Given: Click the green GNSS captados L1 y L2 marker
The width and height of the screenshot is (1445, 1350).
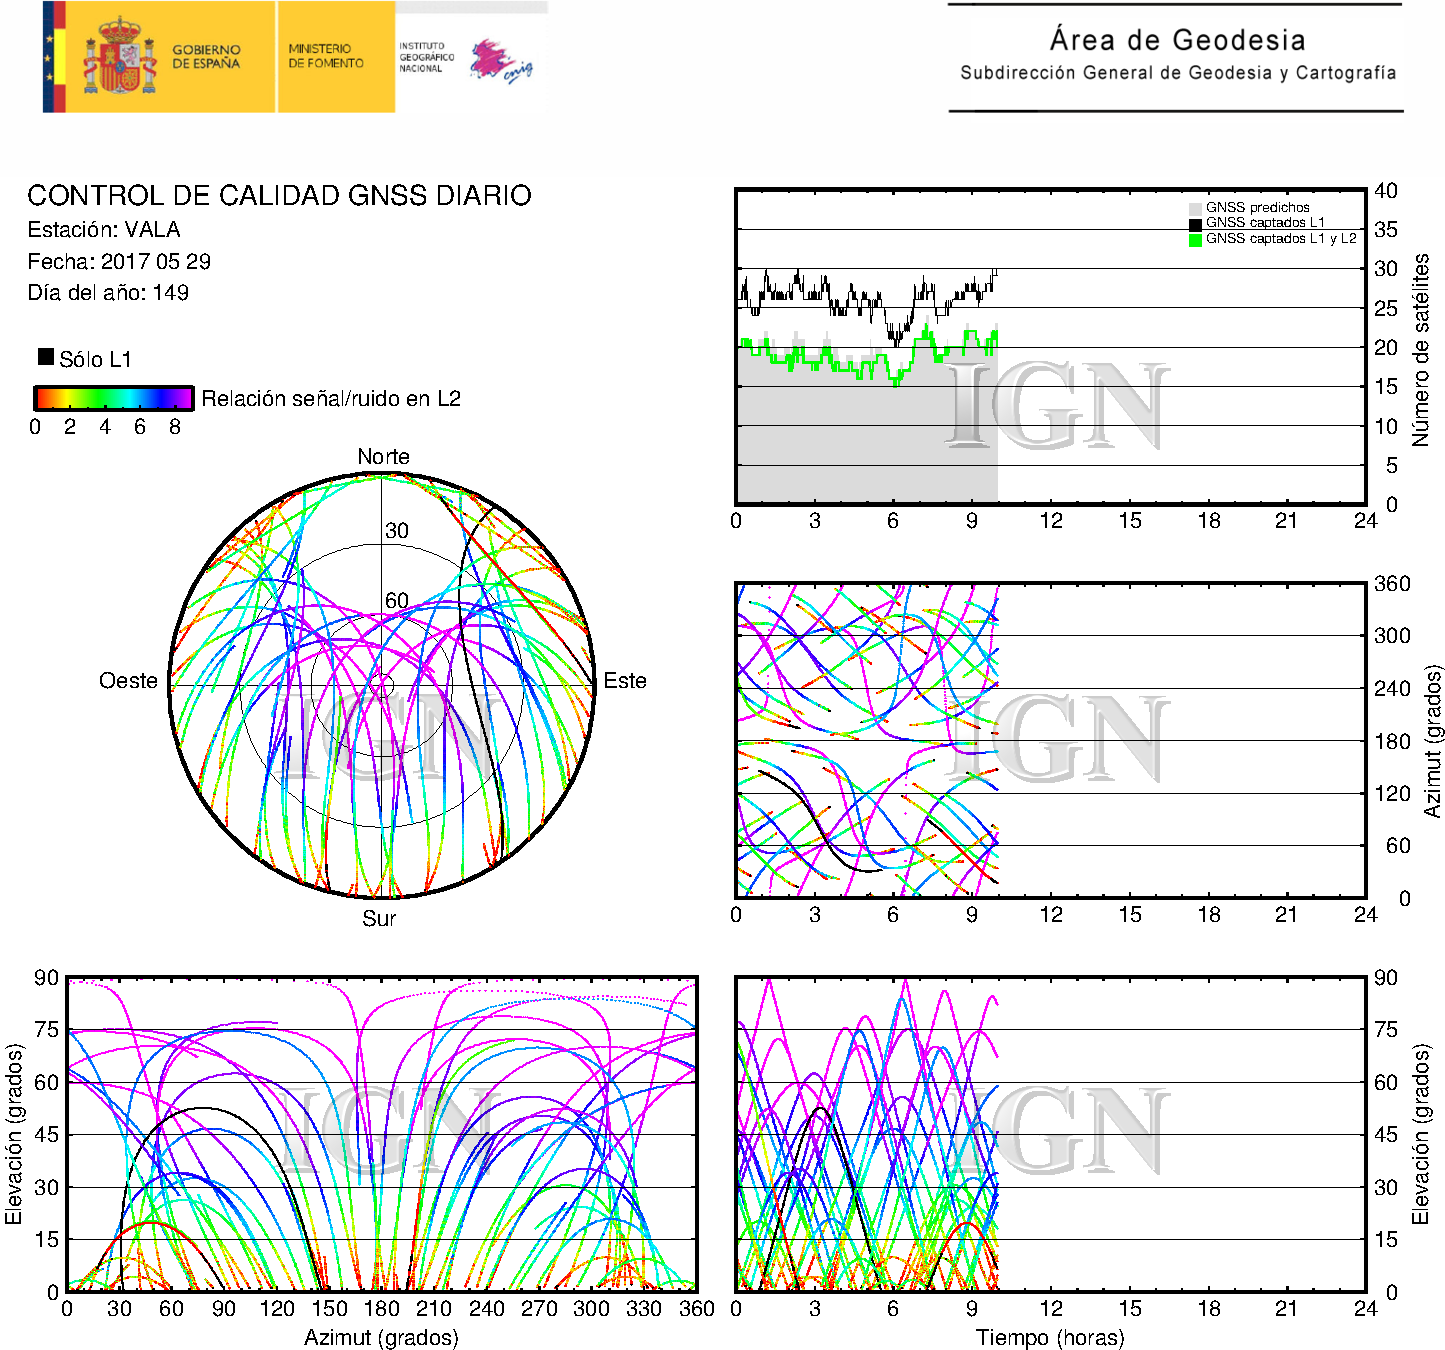Looking at the screenshot, I should [1195, 240].
